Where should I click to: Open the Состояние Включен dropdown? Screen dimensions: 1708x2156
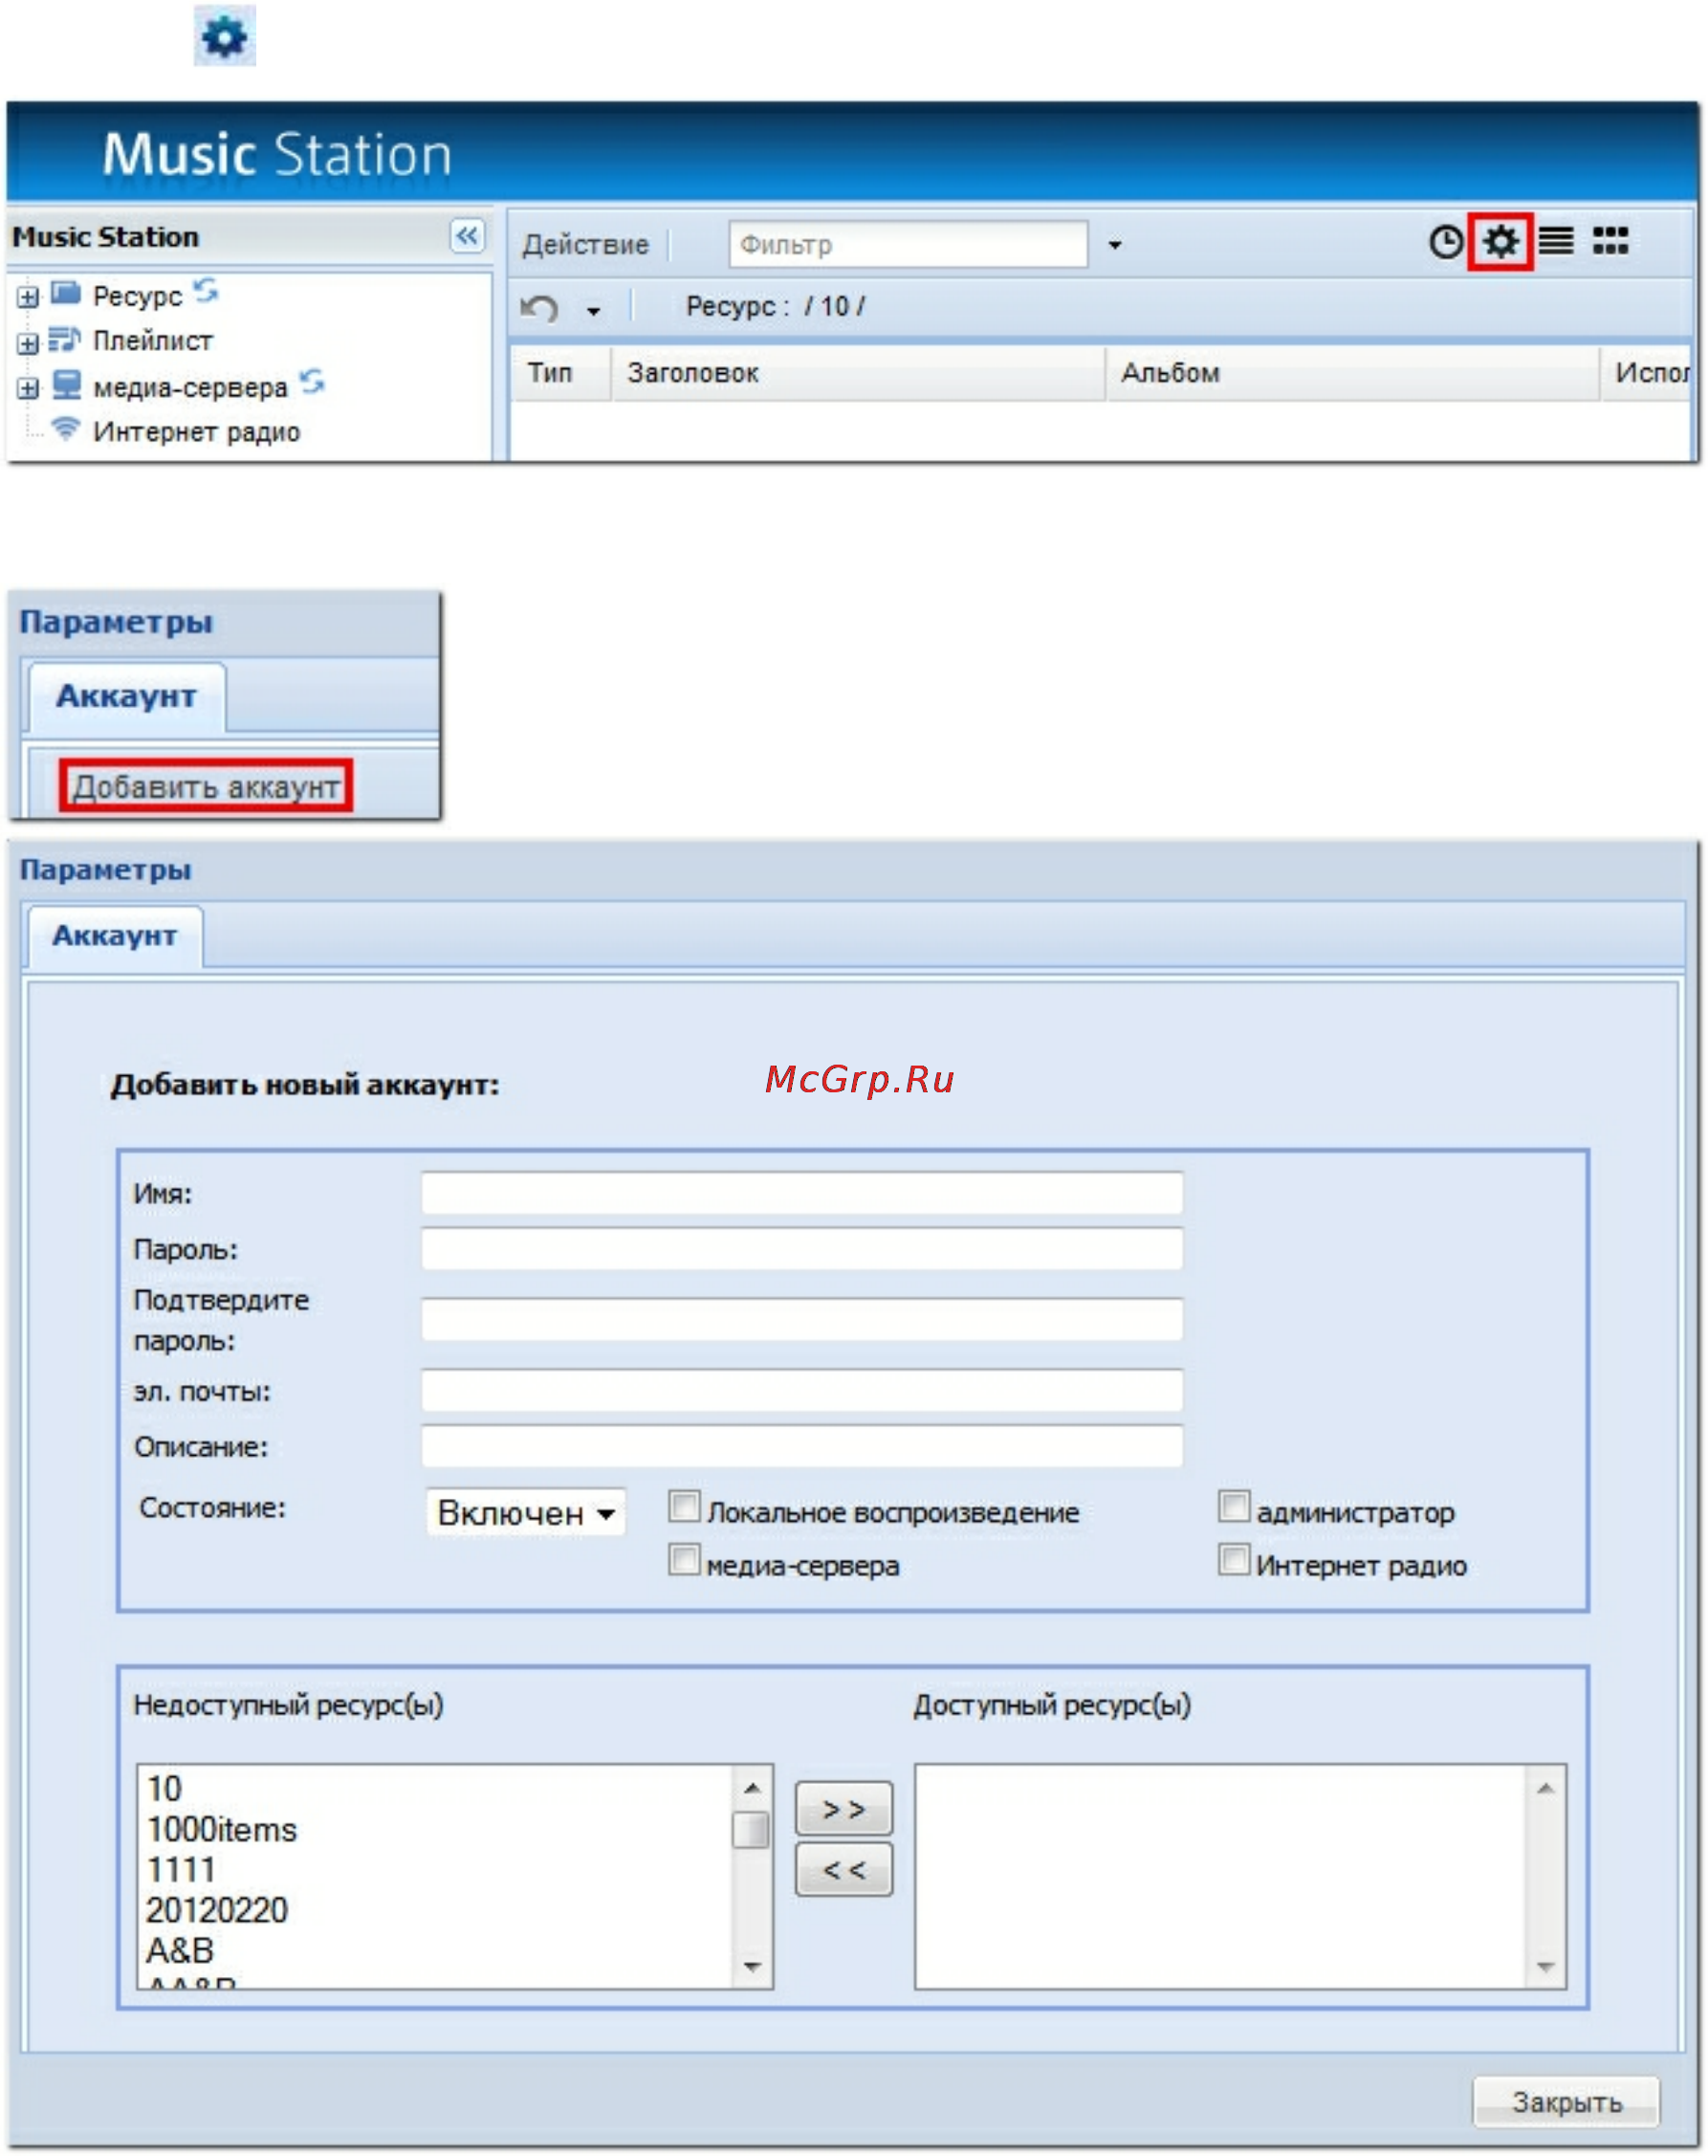point(526,1512)
